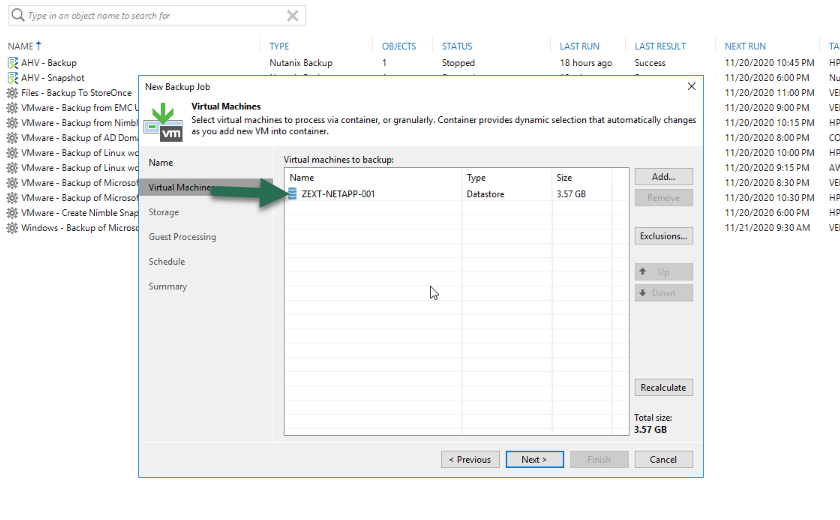The height and width of the screenshot is (520, 840).
Task: Select the AHV - Snapshot job row
Action: pyautogui.click(x=52, y=78)
